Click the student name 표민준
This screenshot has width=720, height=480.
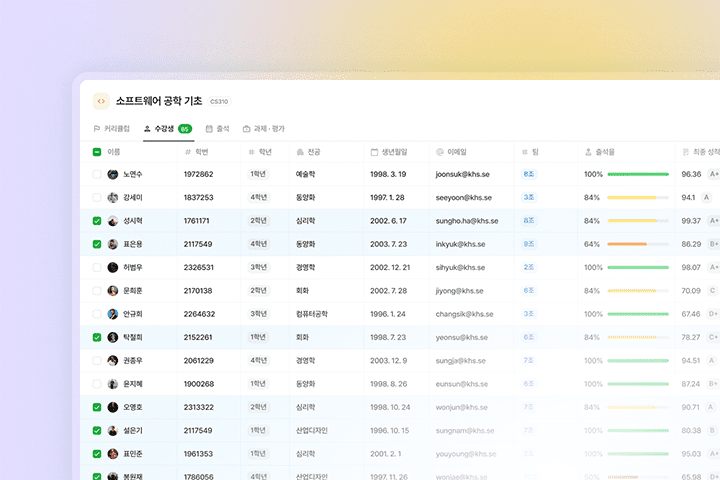click(x=133, y=454)
